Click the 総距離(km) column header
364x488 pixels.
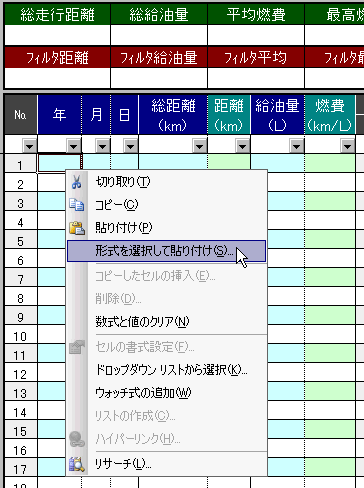tap(173, 115)
